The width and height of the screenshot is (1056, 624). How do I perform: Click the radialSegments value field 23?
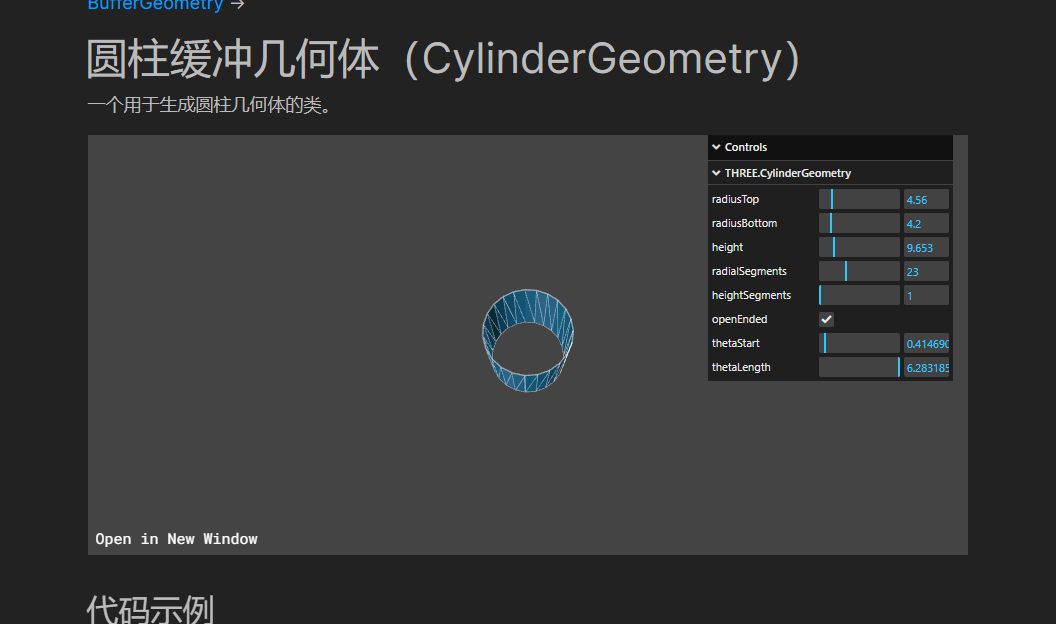[x=925, y=271]
